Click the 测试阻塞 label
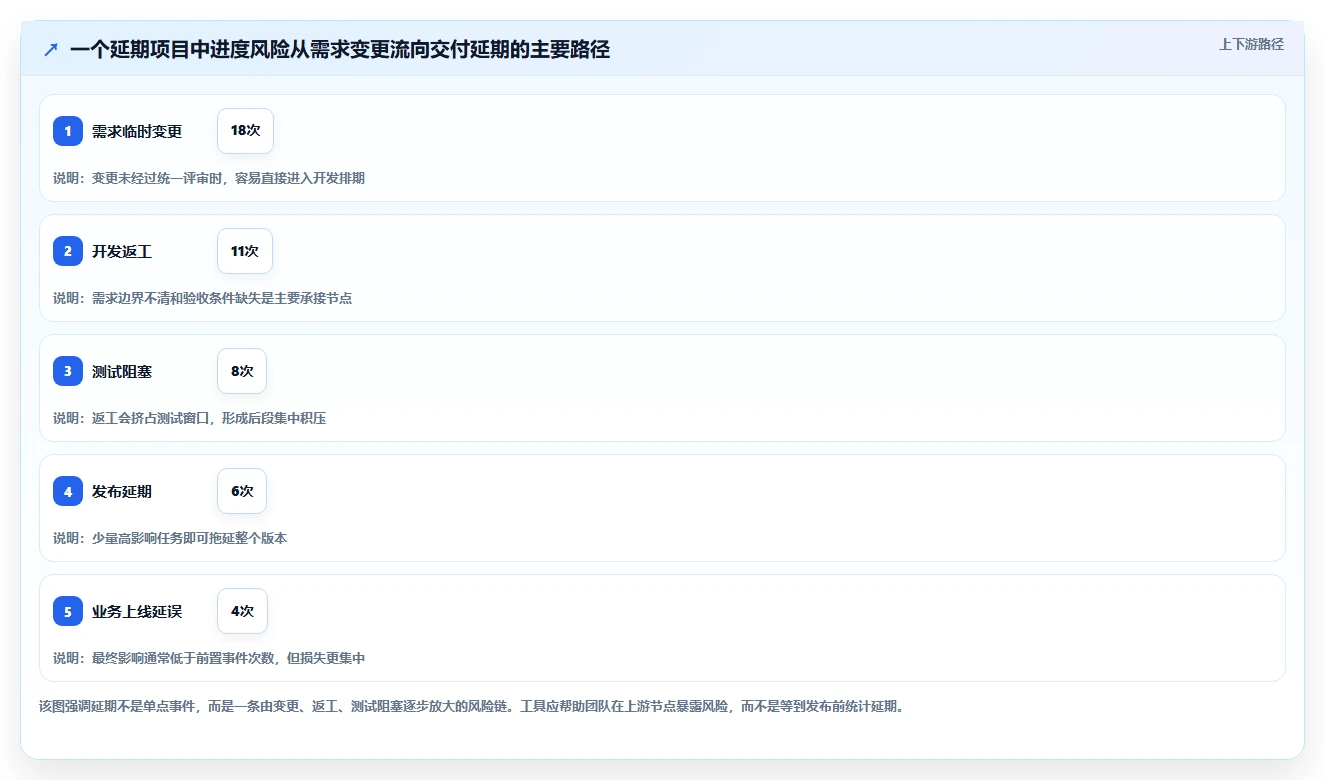The height and width of the screenshot is (780, 1325). [x=122, y=371]
